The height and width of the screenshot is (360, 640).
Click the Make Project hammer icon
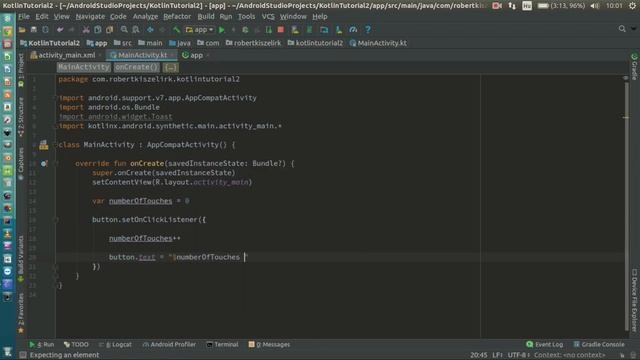pyautogui.click(x=176, y=30)
